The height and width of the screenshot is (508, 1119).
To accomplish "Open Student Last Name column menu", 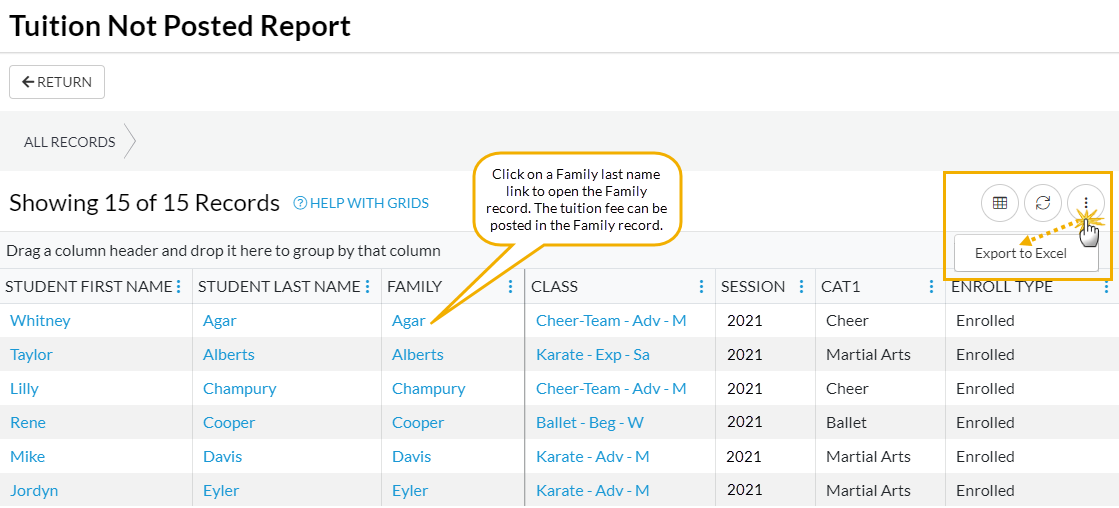I will click(x=368, y=287).
